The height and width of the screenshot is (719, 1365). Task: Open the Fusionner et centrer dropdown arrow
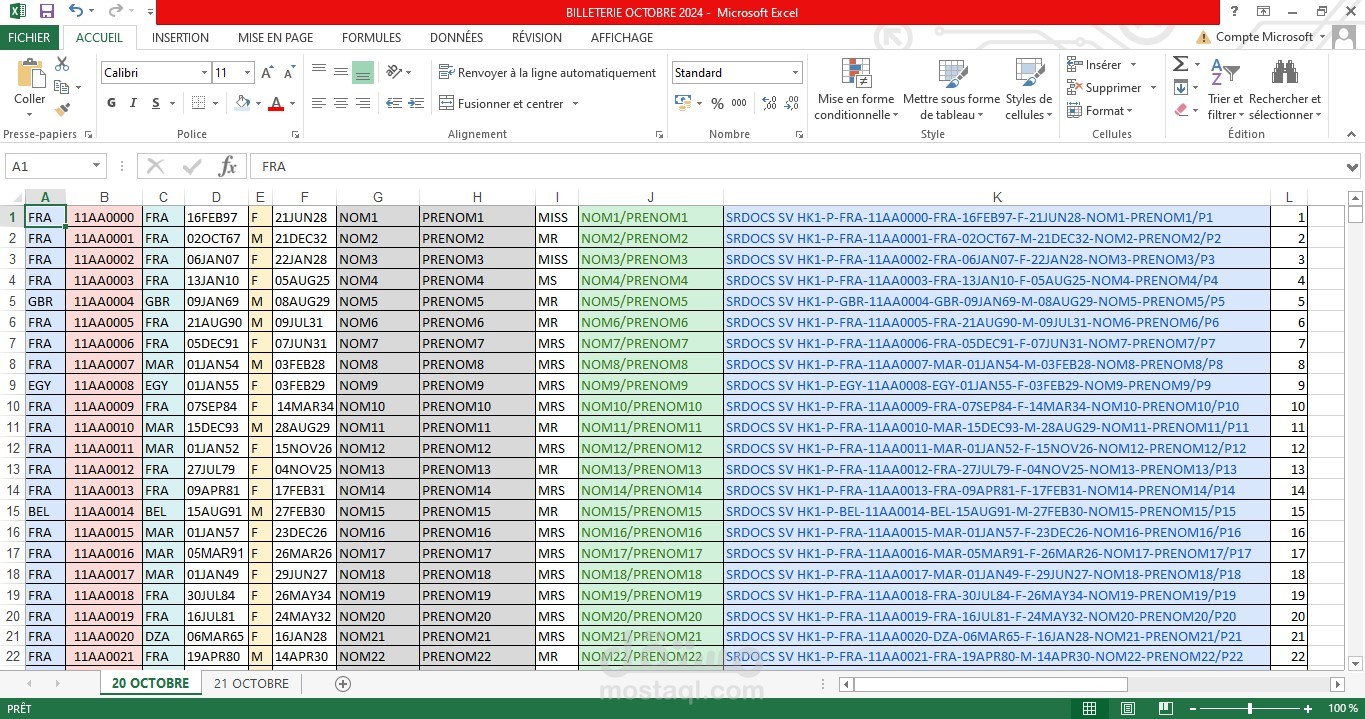[574, 103]
